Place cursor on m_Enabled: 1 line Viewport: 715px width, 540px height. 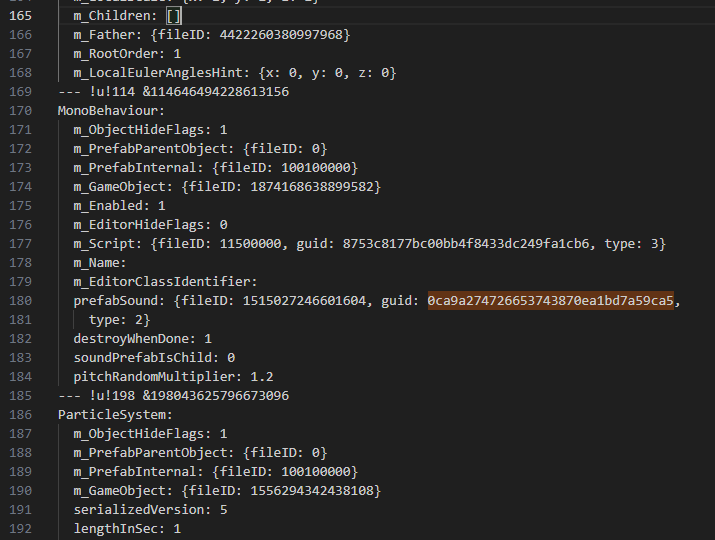119,206
